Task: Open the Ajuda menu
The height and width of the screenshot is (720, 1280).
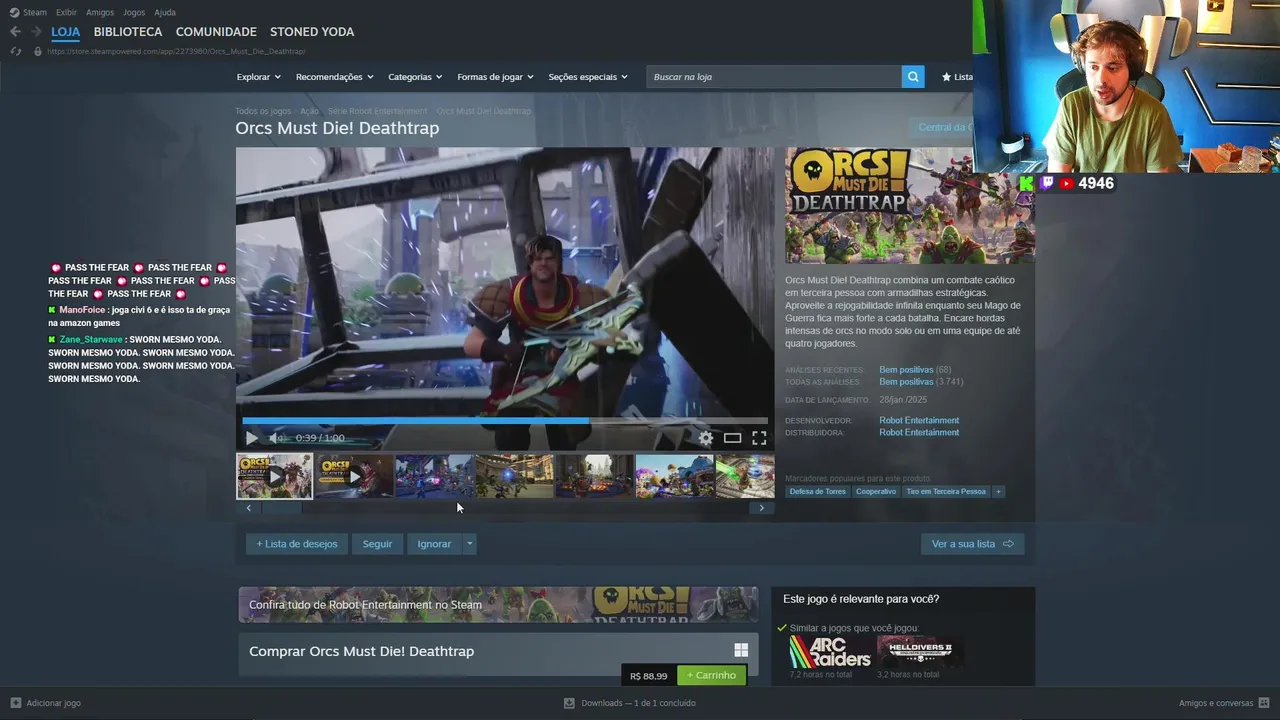Action: click(x=165, y=12)
